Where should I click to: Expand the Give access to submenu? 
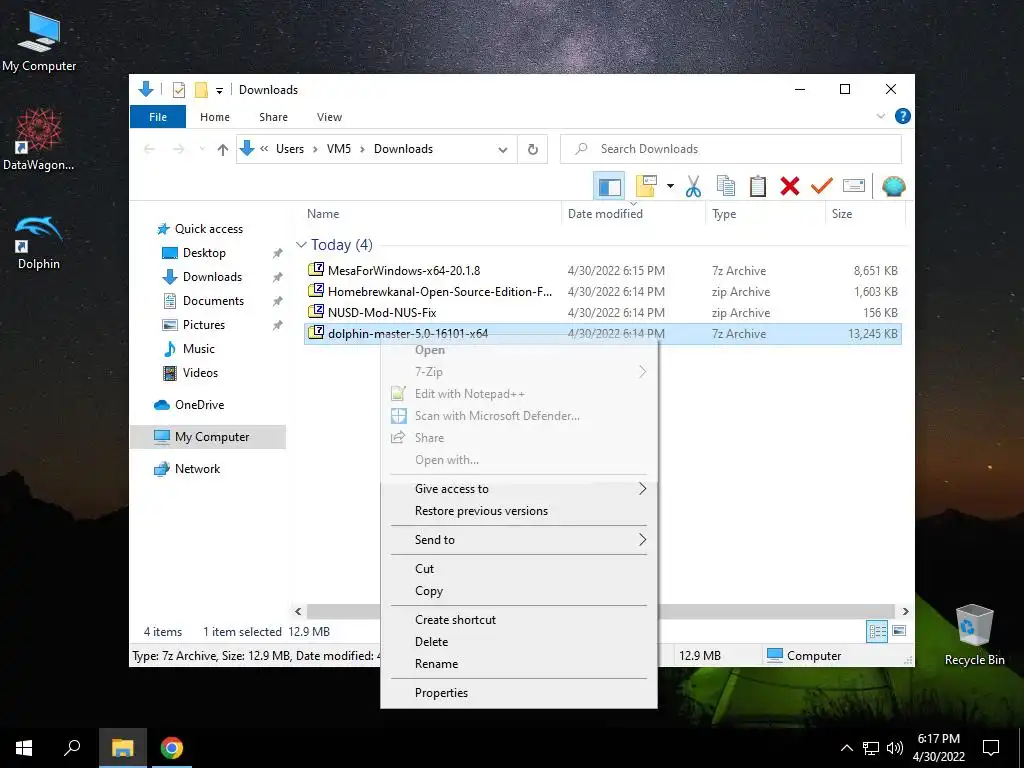(519, 489)
